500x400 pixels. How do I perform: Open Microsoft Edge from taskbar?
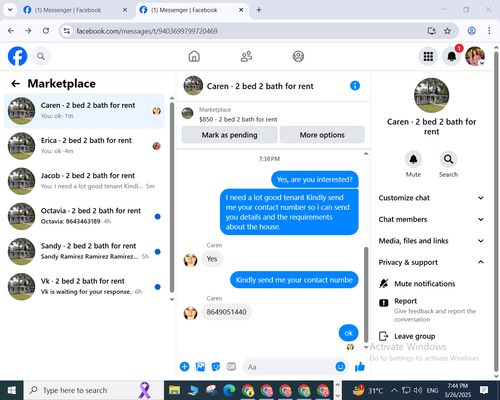pyautogui.click(x=229, y=390)
